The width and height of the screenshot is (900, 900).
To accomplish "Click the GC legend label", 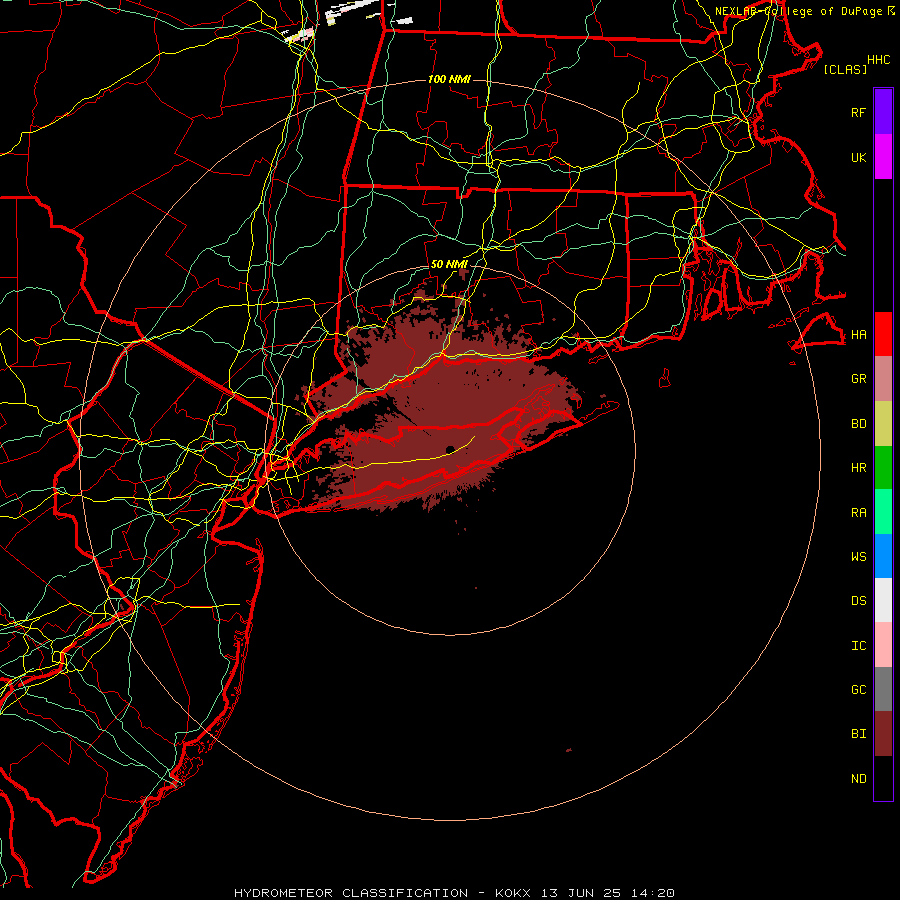I will click(858, 690).
